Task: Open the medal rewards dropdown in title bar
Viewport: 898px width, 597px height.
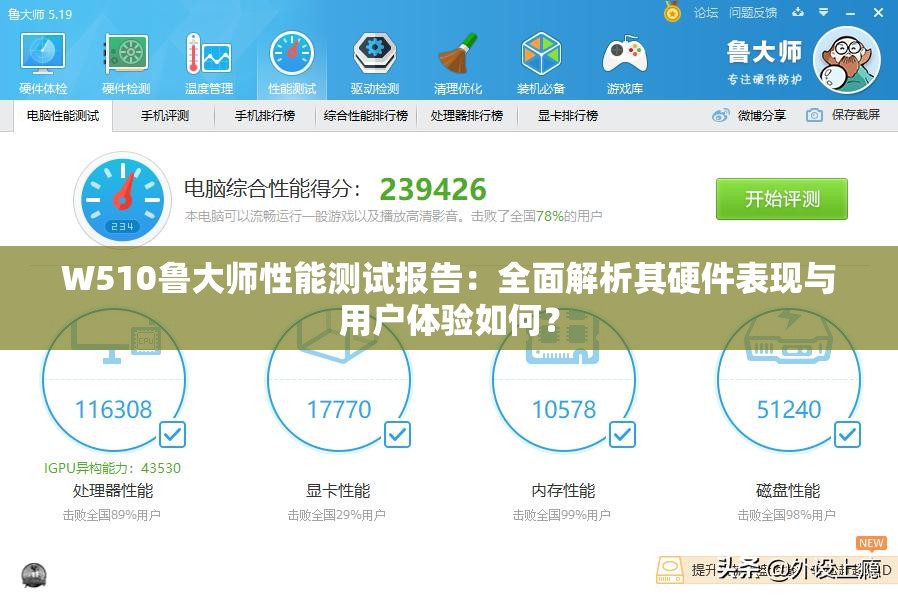Action: click(x=672, y=12)
